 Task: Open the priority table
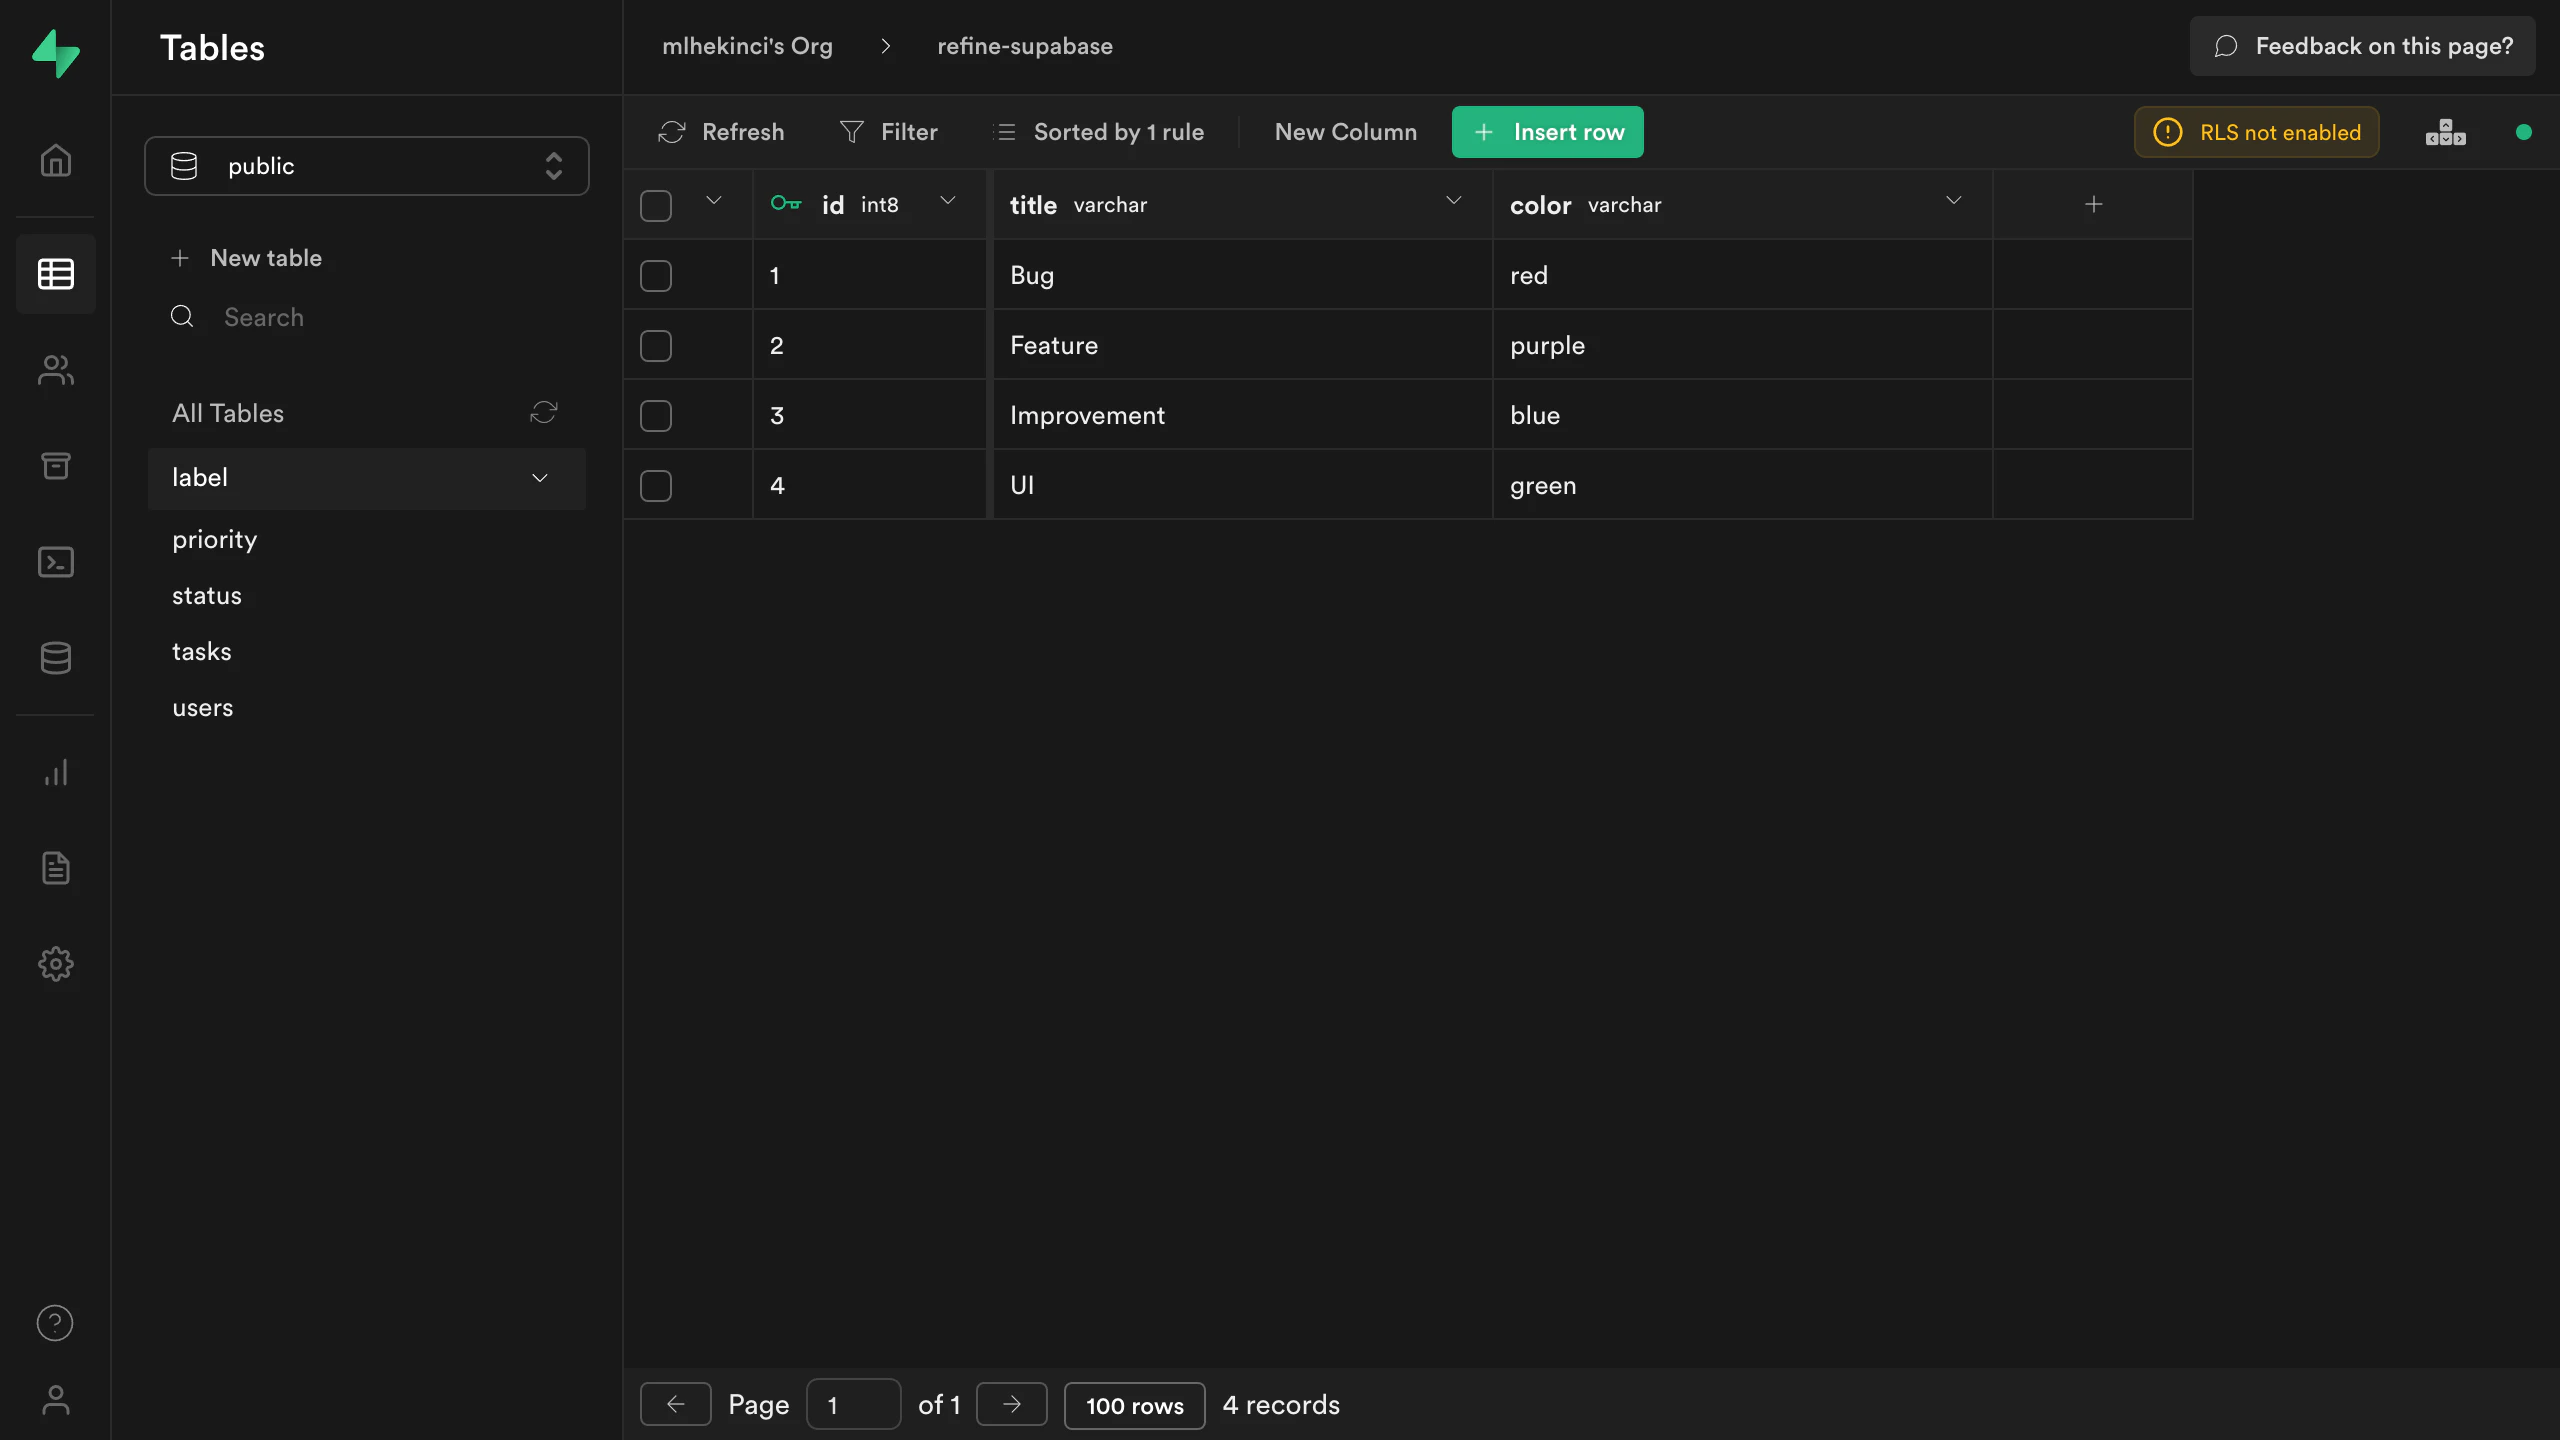(214, 540)
